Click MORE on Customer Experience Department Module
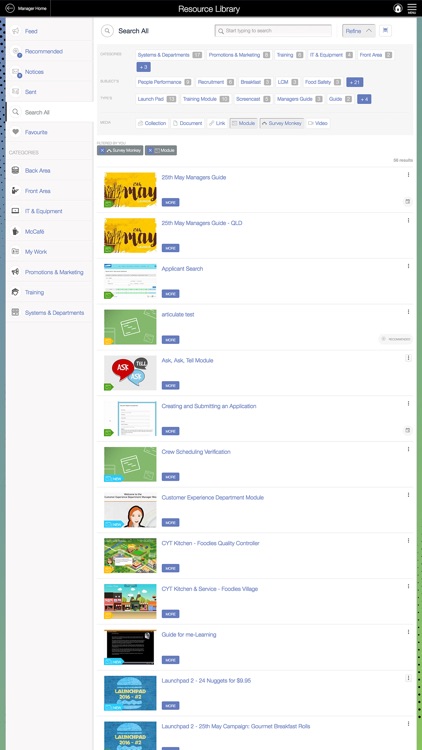 pos(170,522)
